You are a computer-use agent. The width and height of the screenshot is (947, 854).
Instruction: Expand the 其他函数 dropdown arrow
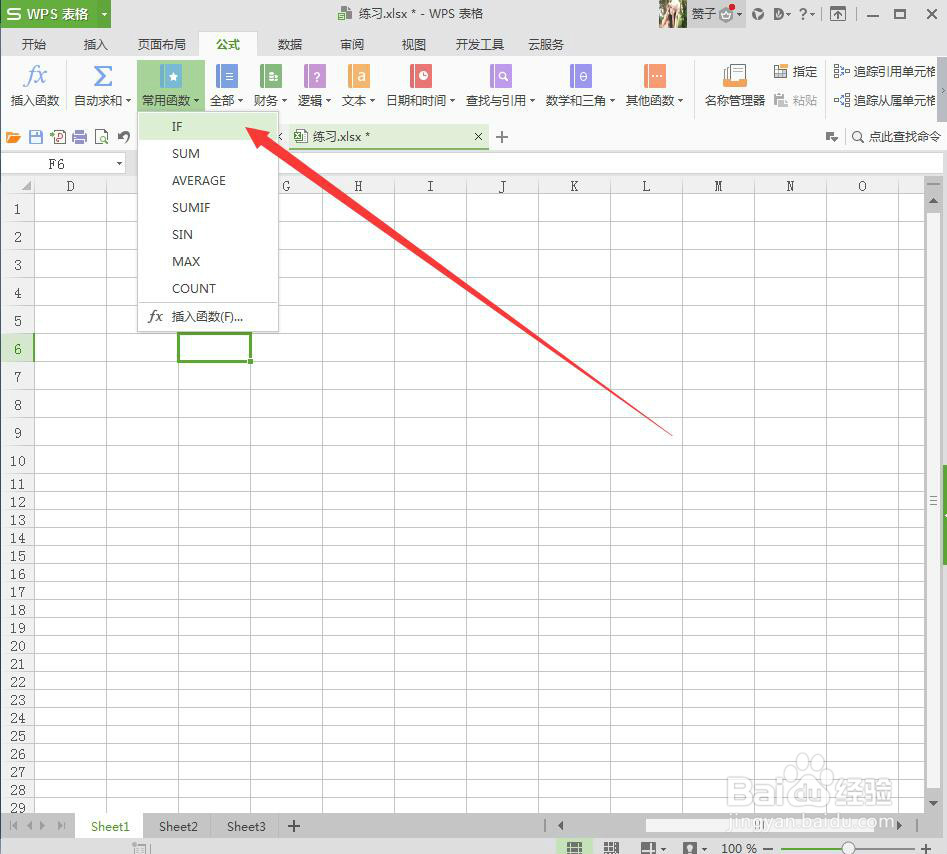[x=681, y=101]
